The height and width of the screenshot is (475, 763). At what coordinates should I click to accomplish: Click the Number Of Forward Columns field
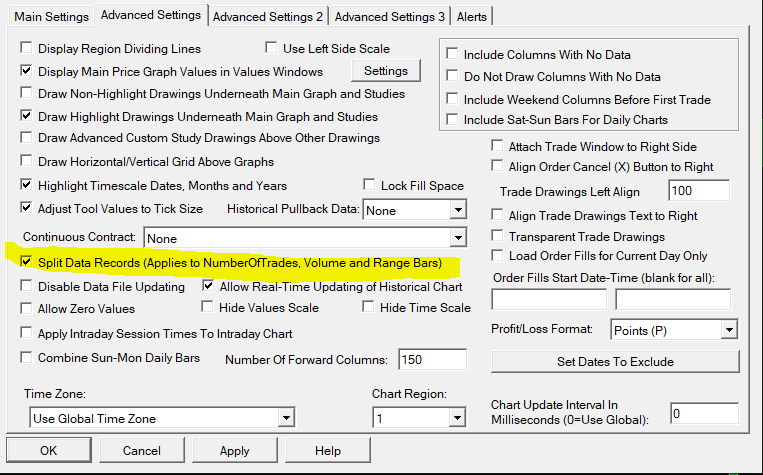432,360
